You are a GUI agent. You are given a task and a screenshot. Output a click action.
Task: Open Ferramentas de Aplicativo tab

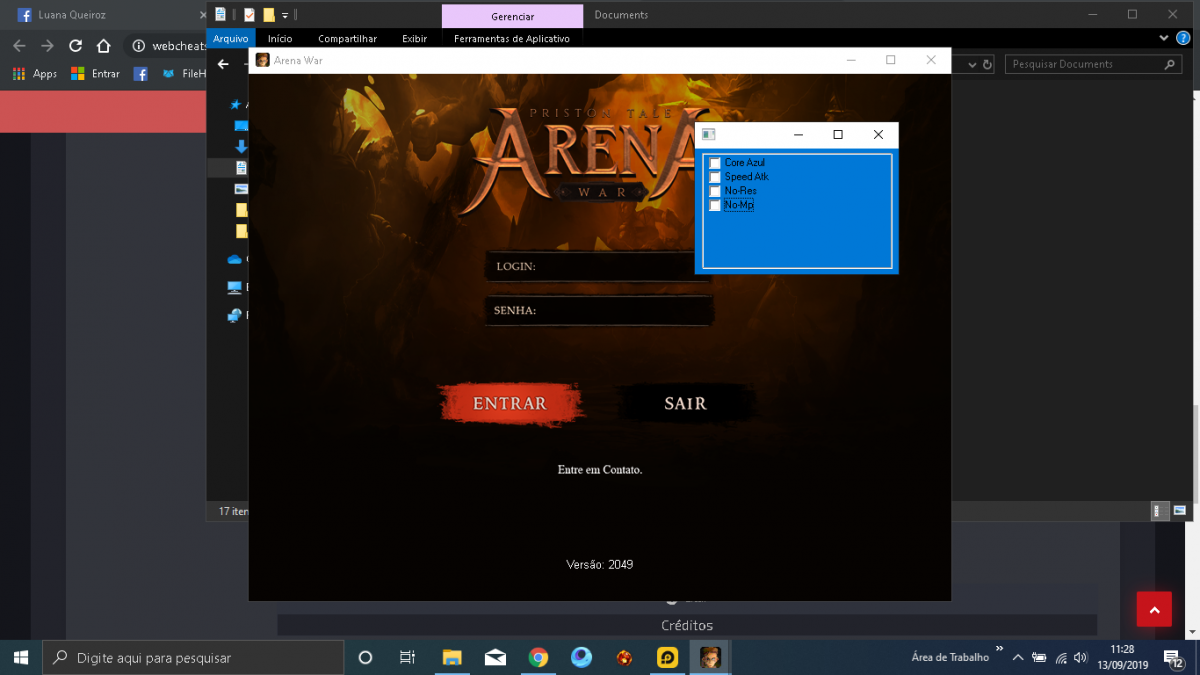(512, 39)
